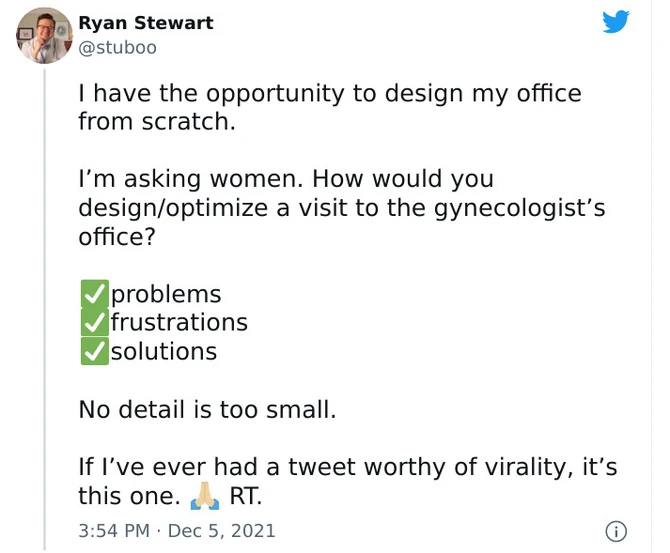The height and width of the screenshot is (553, 670).
Task: Click the "RT." text after the emoji
Action: 246,495
